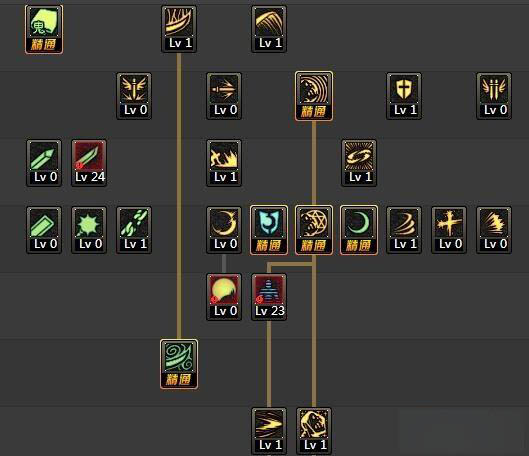
Task: Select the green ghost 鬼 mastered skill
Action: (44, 29)
